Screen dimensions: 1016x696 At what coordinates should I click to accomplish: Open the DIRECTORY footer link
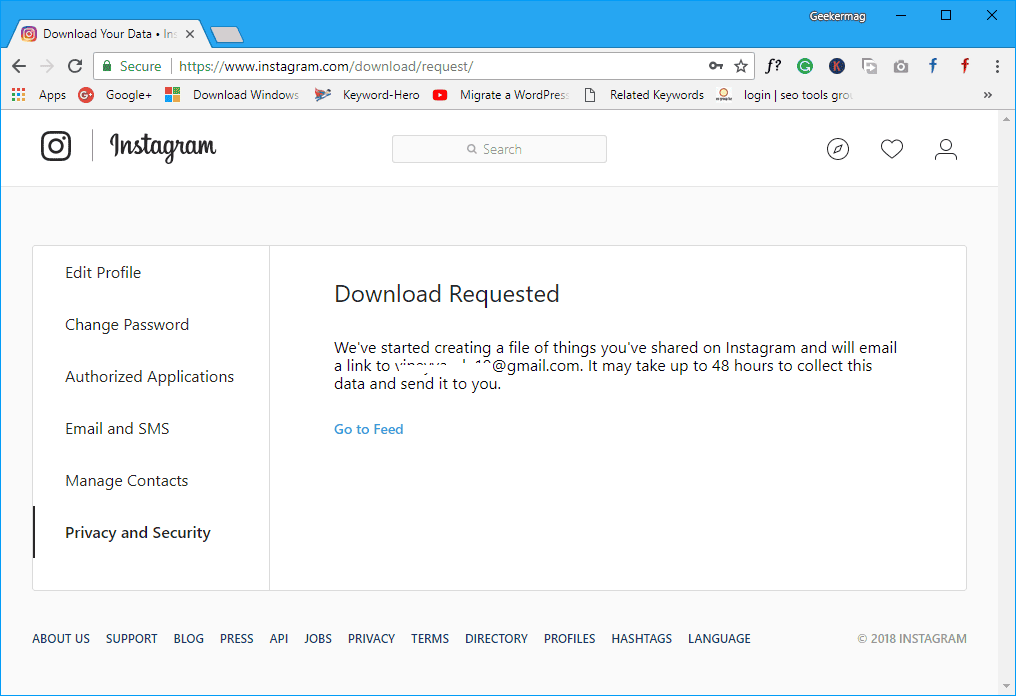pyautogui.click(x=496, y=638)
